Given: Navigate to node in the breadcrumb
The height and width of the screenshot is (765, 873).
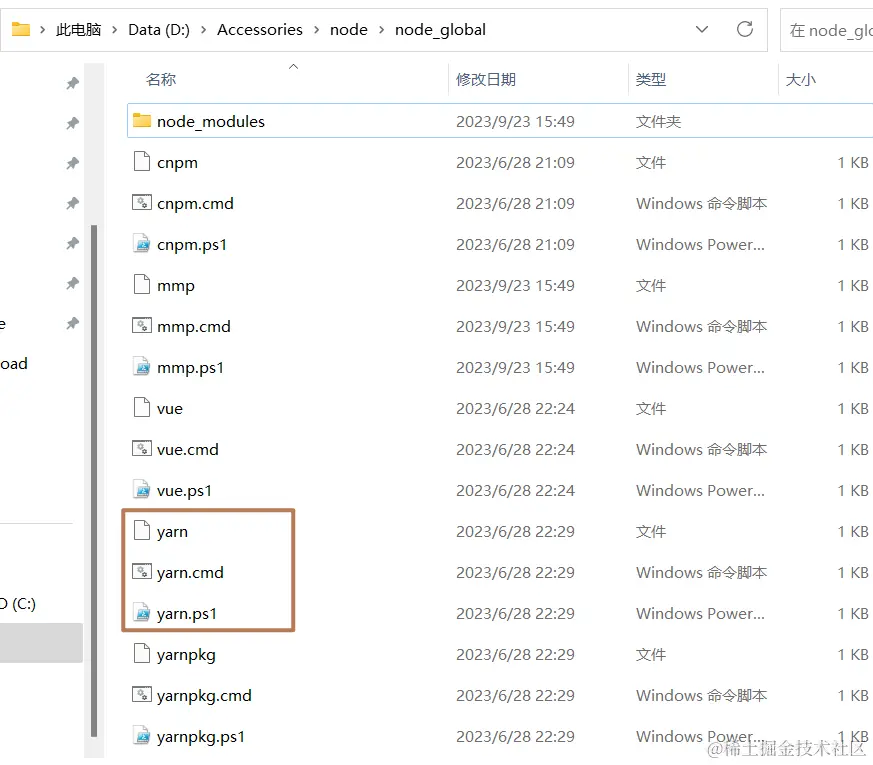Looking at the screenshot, I should (x=349, y=30).
